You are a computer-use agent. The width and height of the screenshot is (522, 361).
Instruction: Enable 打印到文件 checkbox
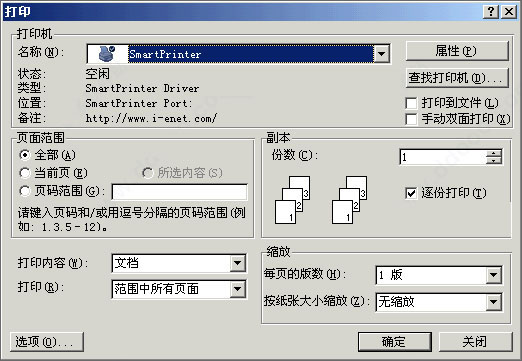point(411,103)
